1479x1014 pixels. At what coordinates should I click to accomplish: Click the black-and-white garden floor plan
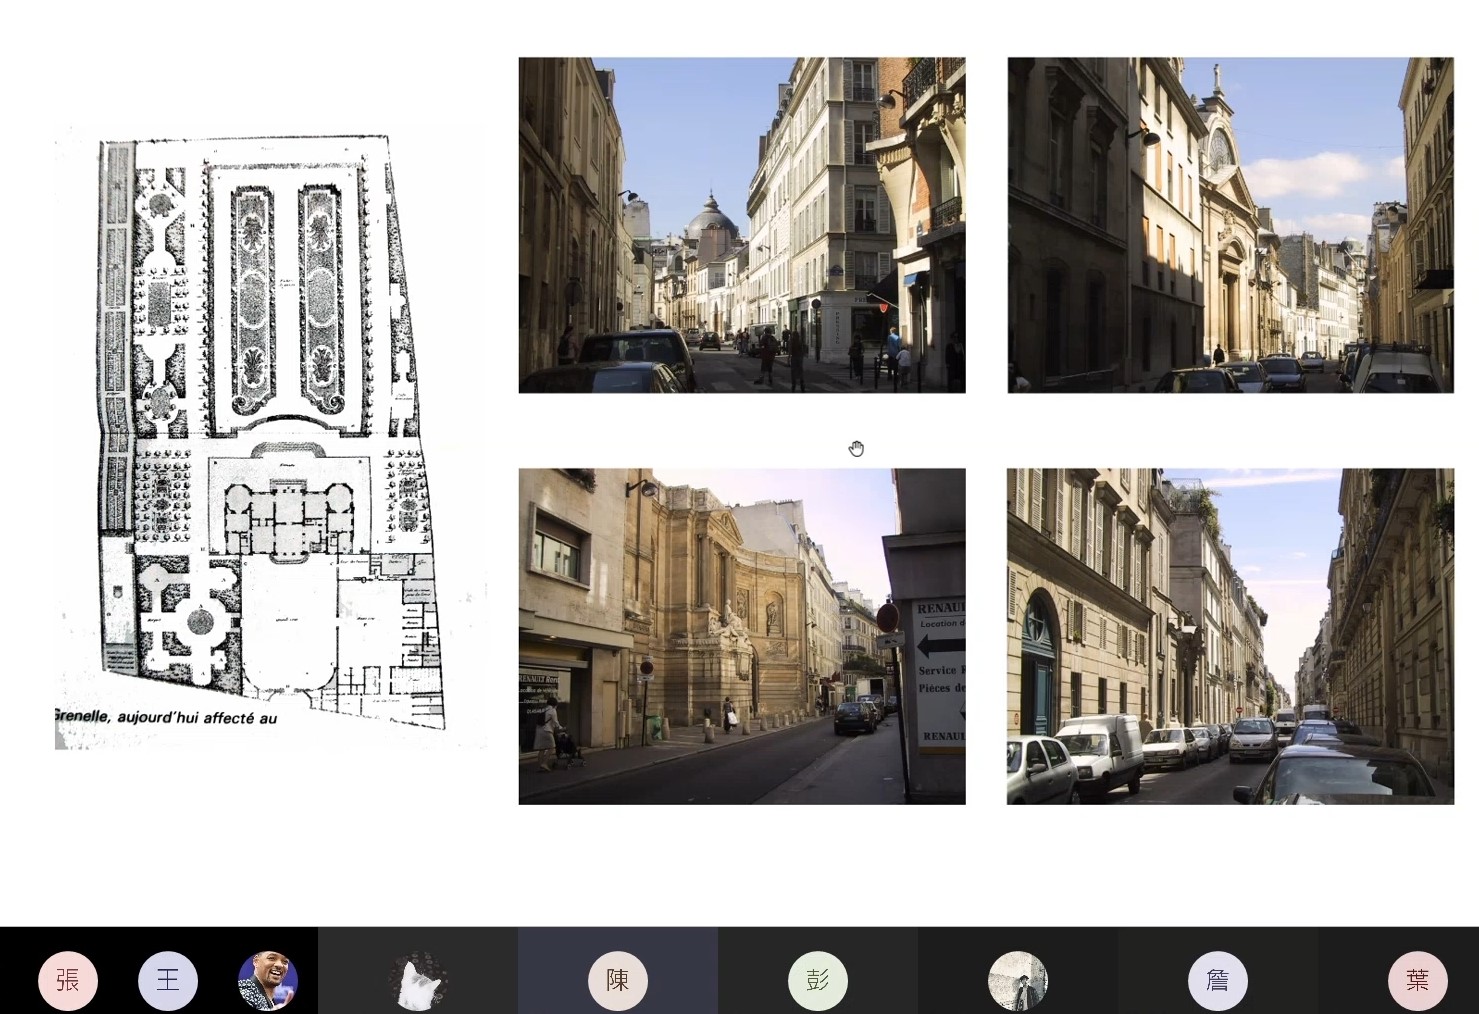click(x=268, y=420)
